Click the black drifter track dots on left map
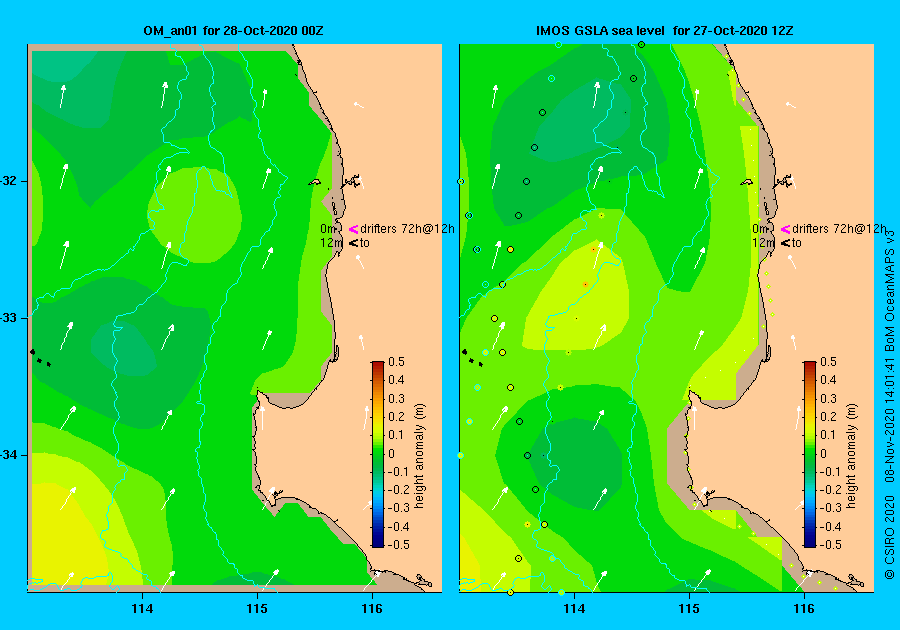Viewport: 900px width, 630px height. click(x=40, y=358)
